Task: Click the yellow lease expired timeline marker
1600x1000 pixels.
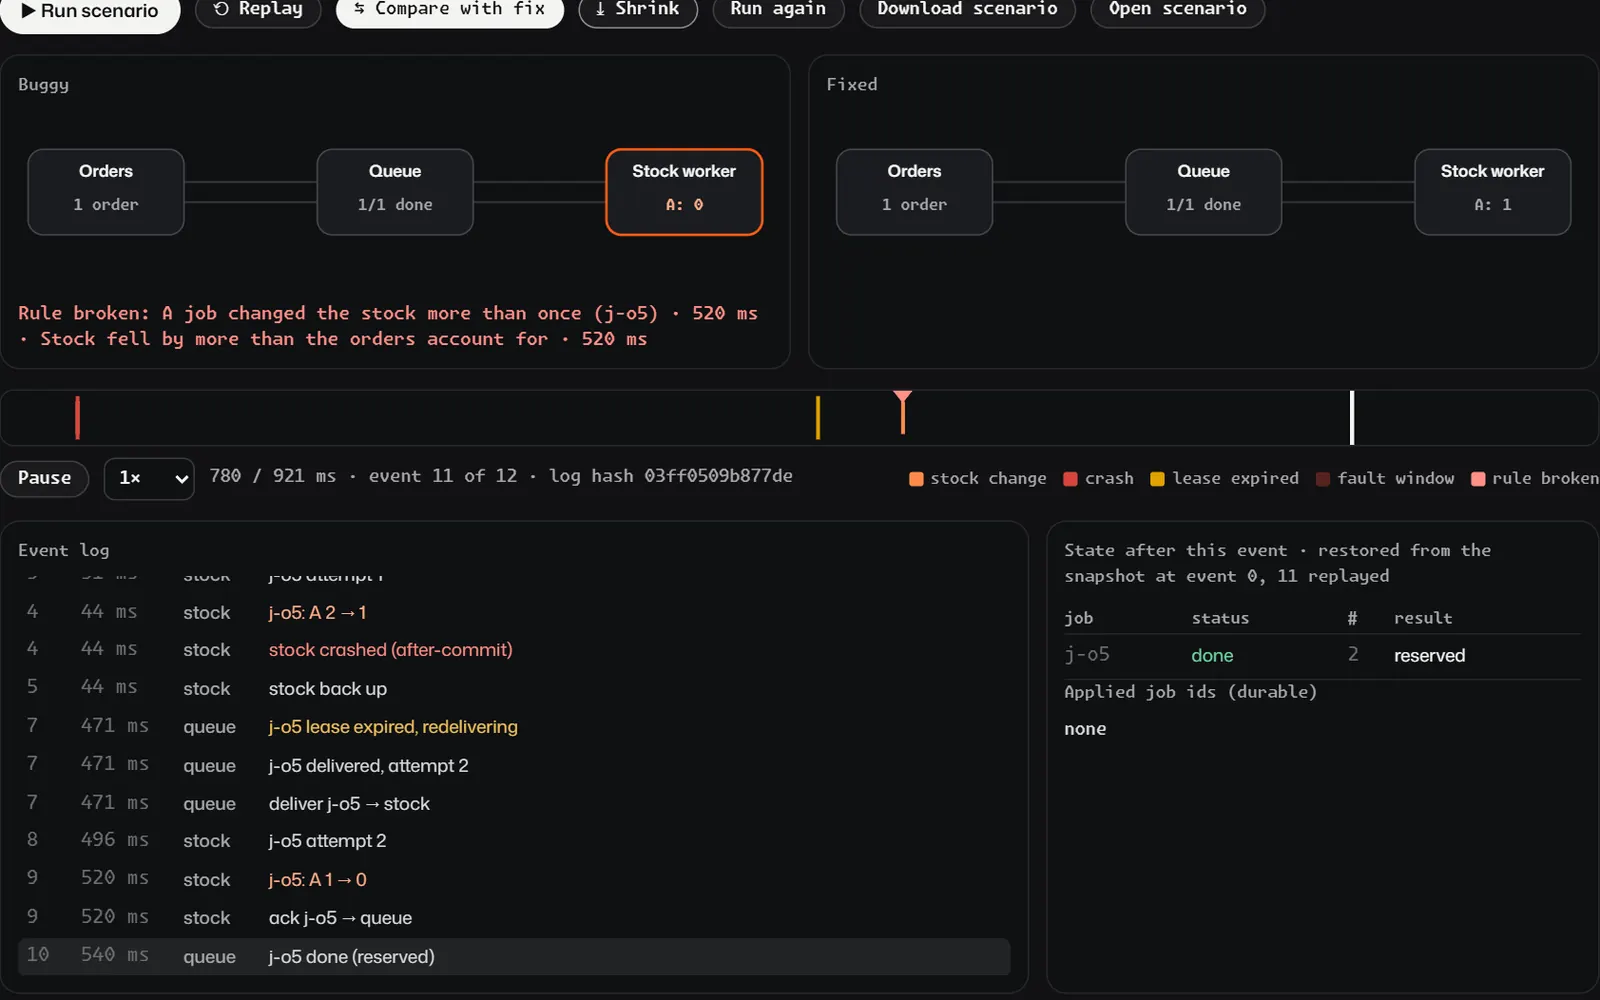Action: [x=818, y=418]
